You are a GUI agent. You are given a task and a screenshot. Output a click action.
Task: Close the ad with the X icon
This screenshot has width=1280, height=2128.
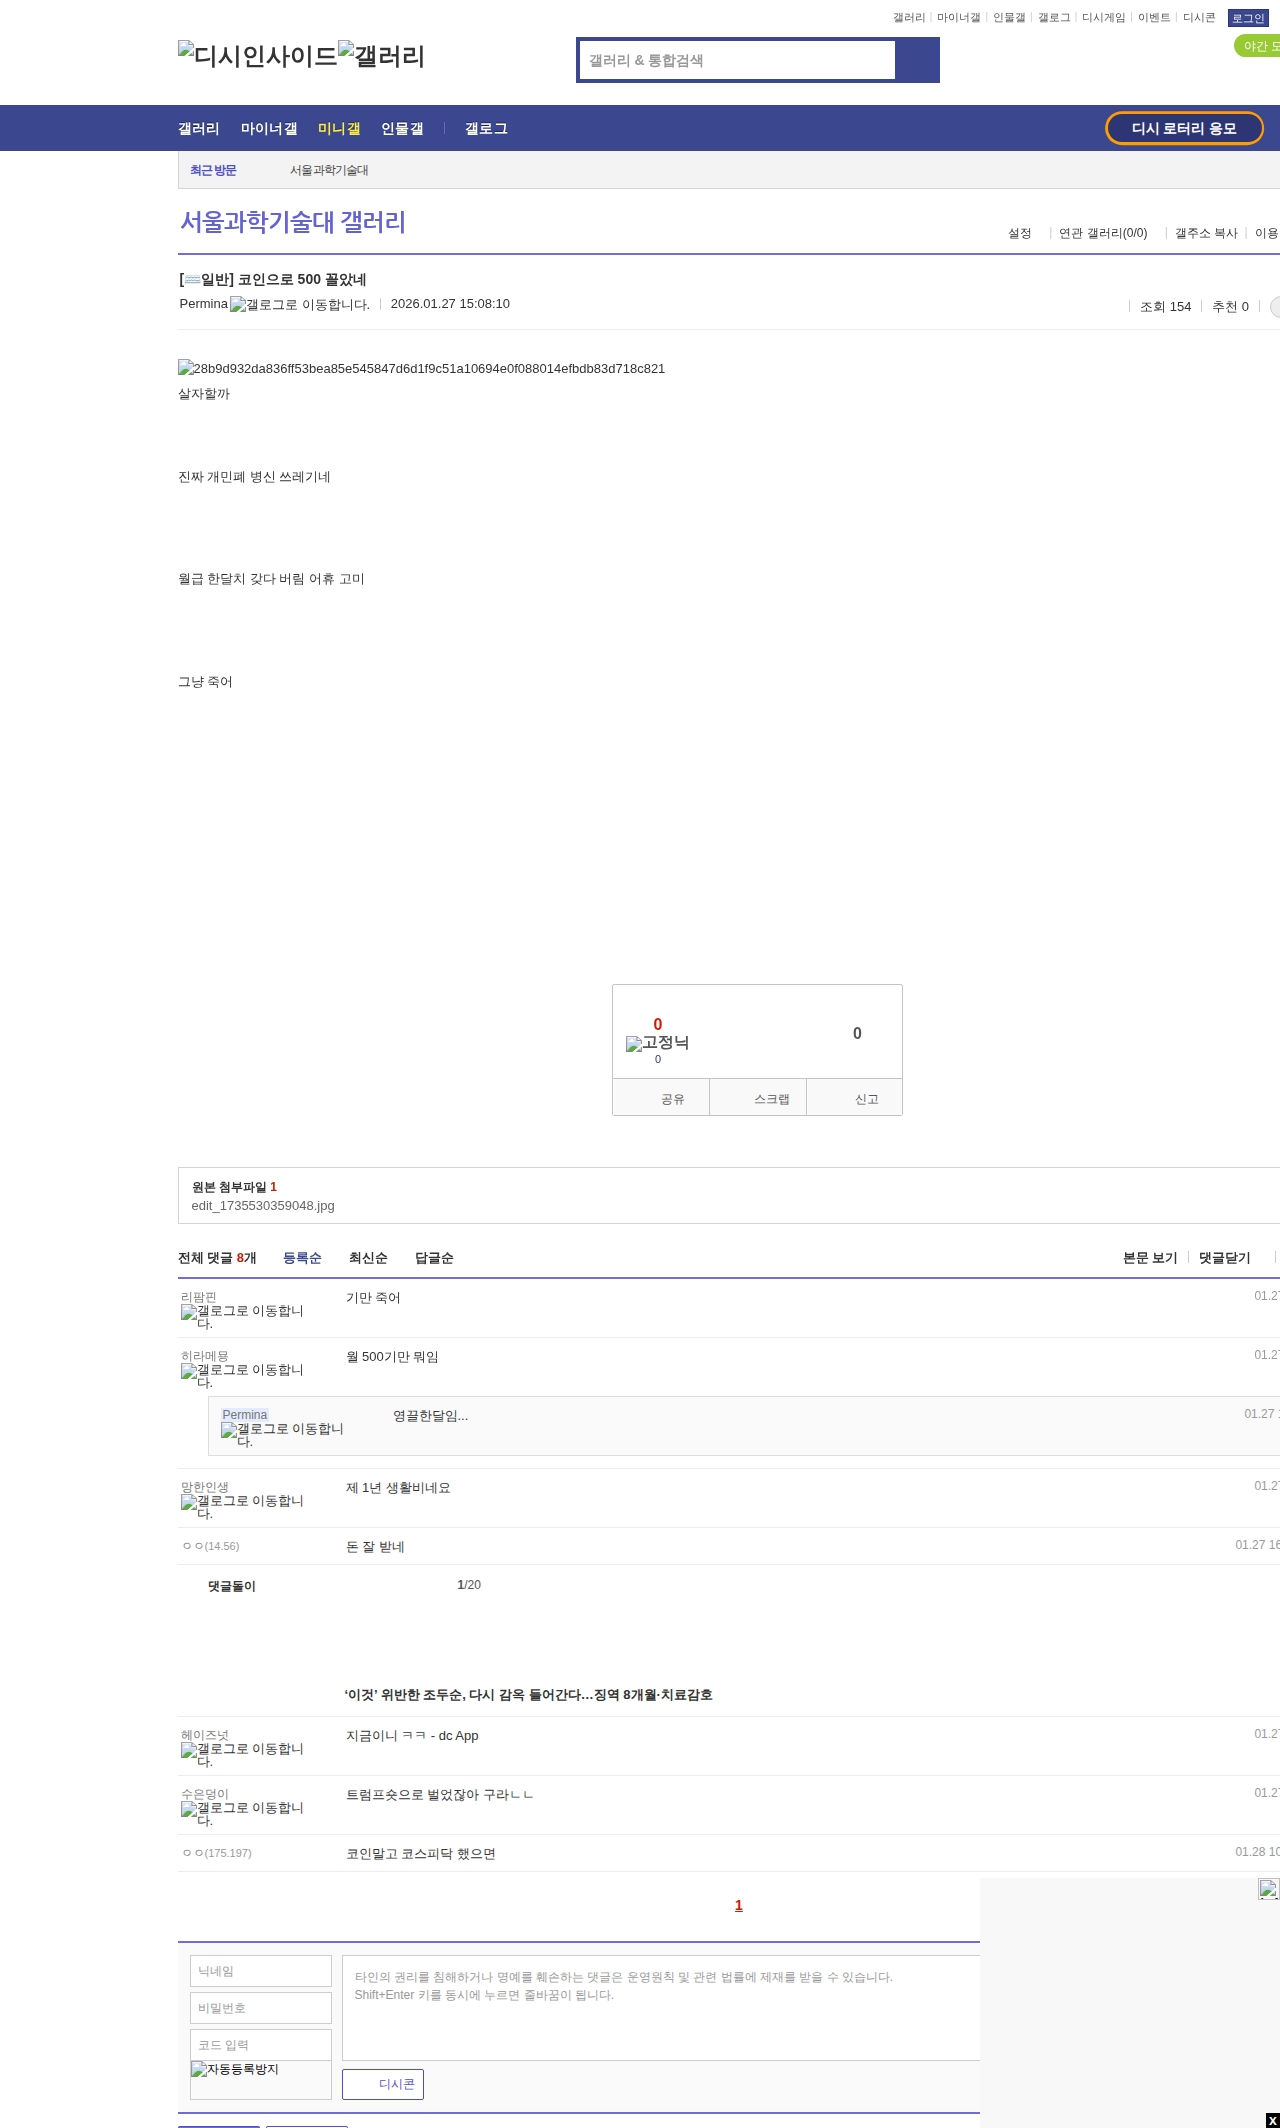point(1271,2120)
